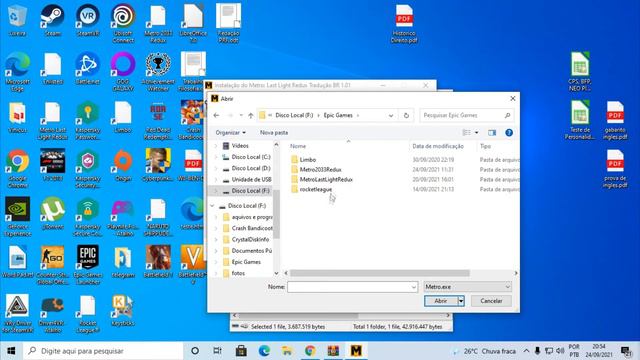The height and width of the screenshot is (360, 640).
Task: Open gabarito ingles.pdf on desktop
Action: [x=615, y=120]
